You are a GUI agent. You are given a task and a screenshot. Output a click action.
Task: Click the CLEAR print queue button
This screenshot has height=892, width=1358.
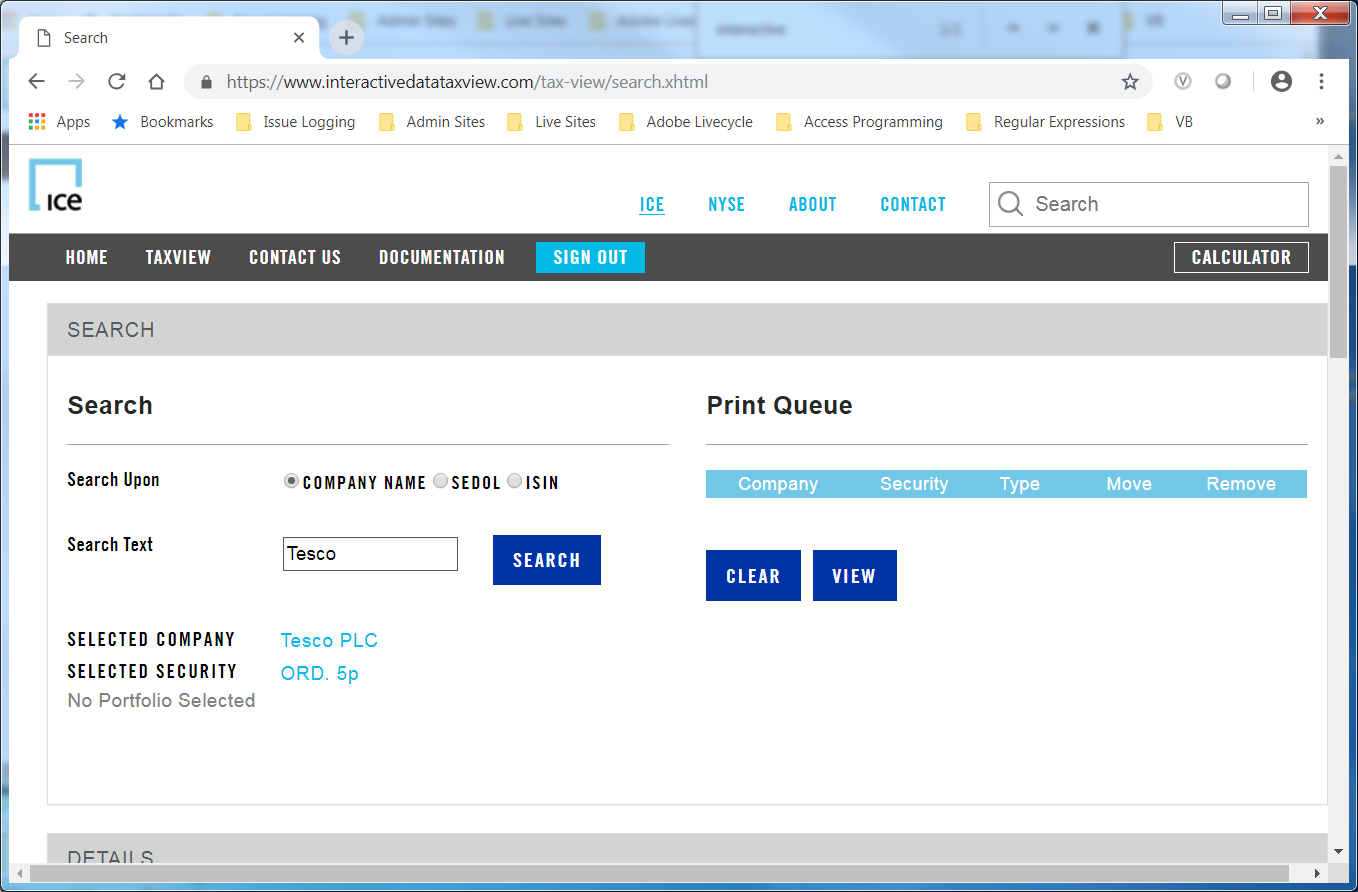pyautogui.click(x=753, y=576)
